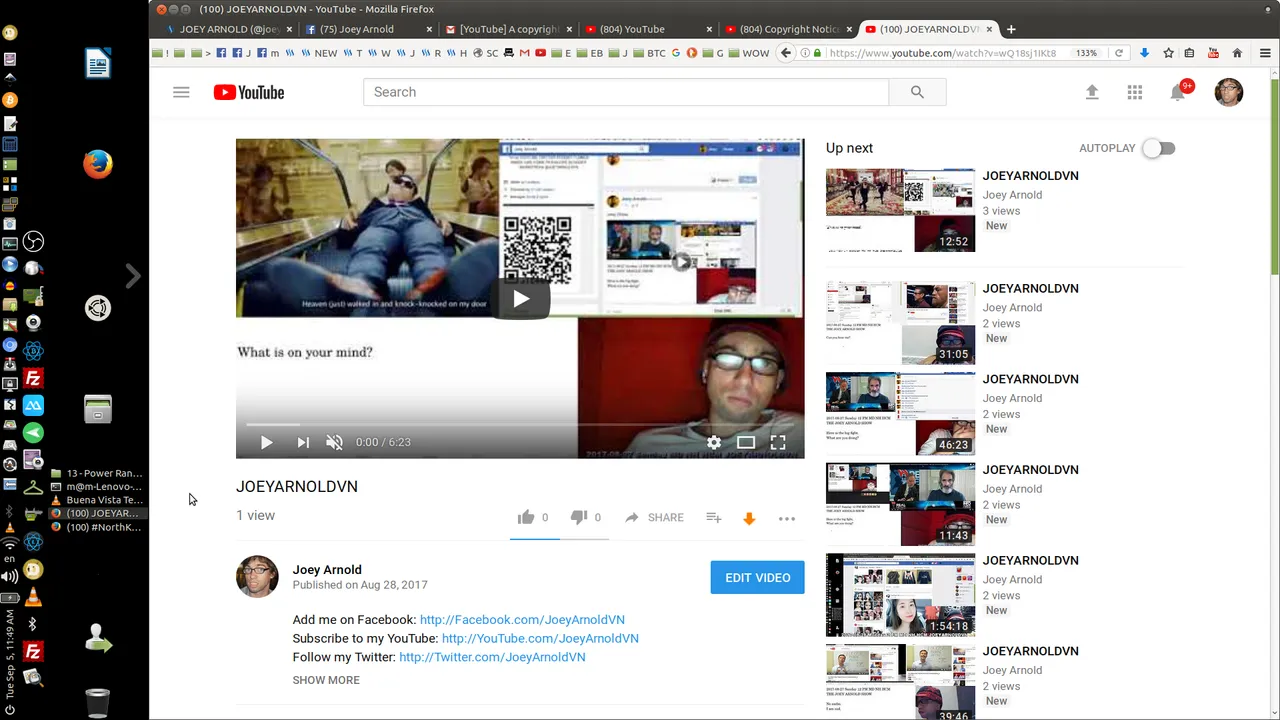Like the video with thumbs up

[526, 517]
